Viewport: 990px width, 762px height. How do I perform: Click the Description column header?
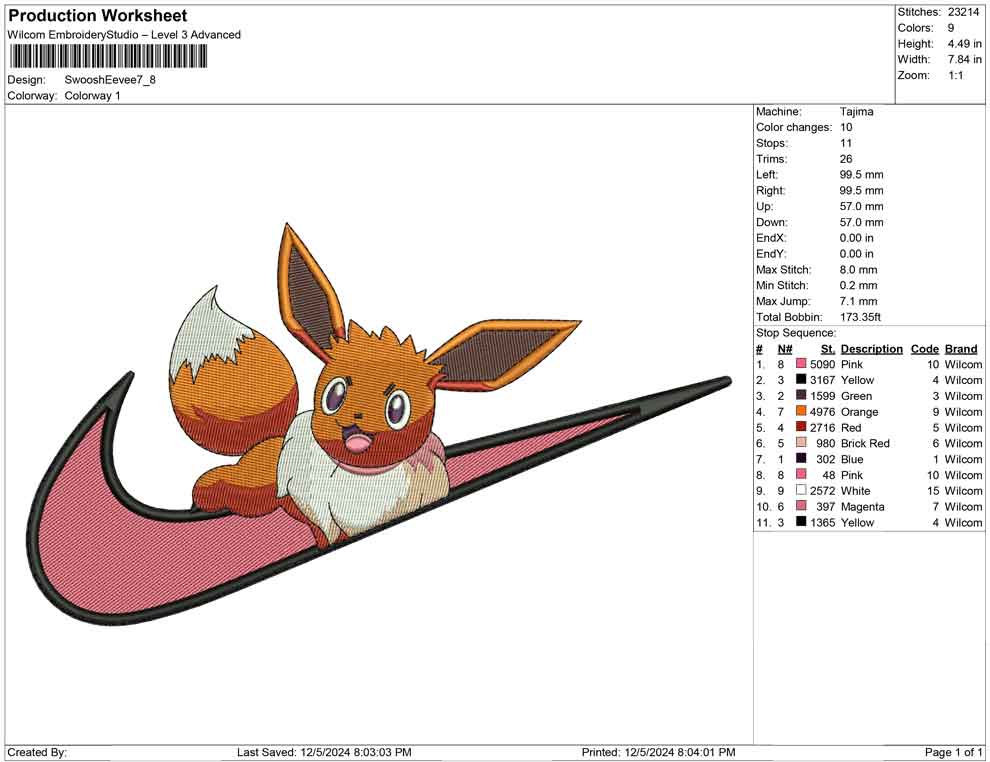point(872,348)
